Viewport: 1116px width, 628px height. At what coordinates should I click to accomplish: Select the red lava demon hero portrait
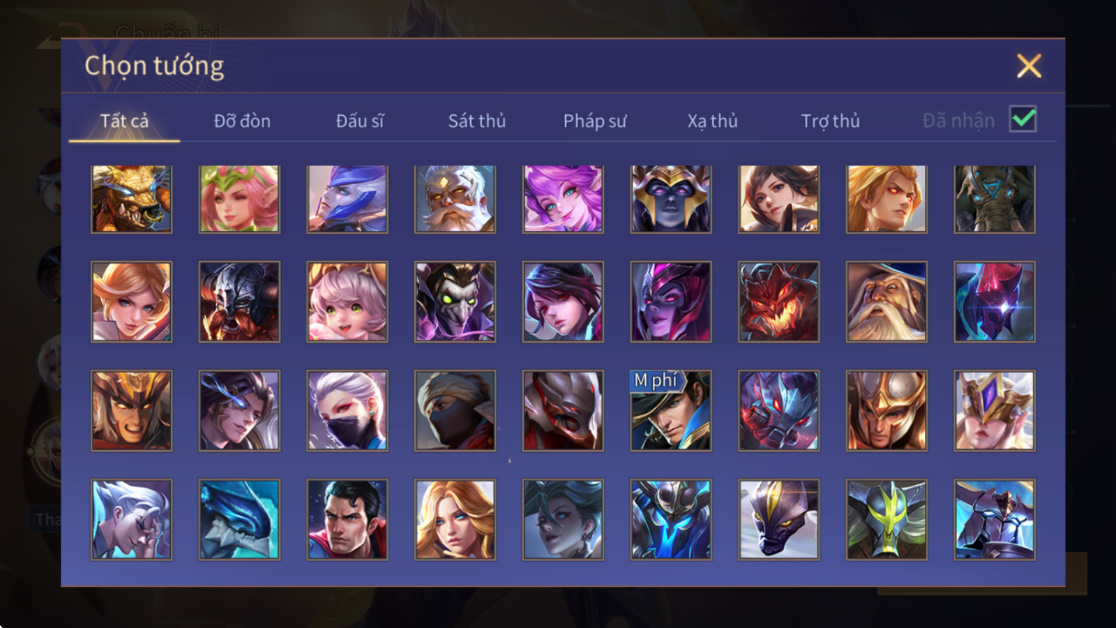point(779,301)
